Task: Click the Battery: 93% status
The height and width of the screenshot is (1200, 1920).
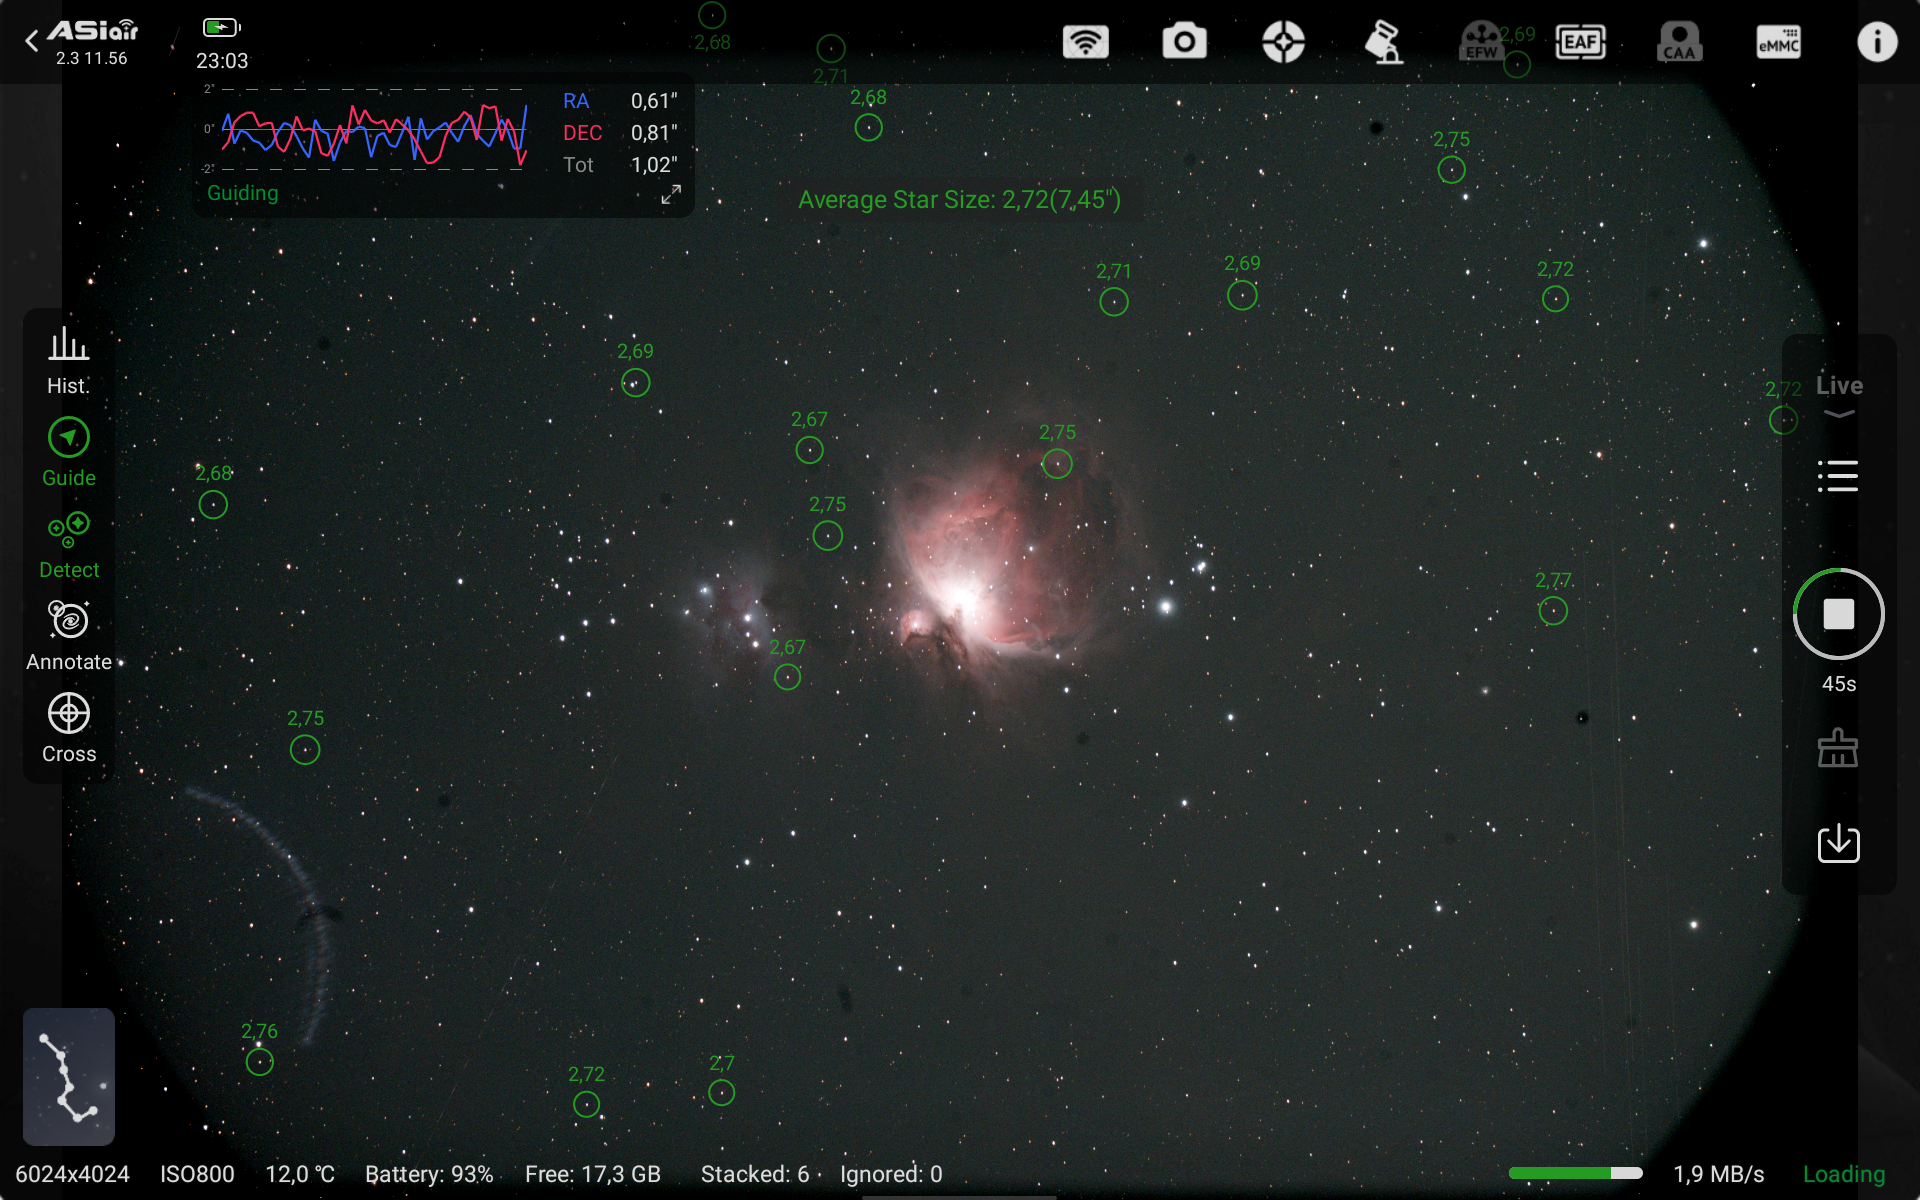Action: tap(429, 1174)
